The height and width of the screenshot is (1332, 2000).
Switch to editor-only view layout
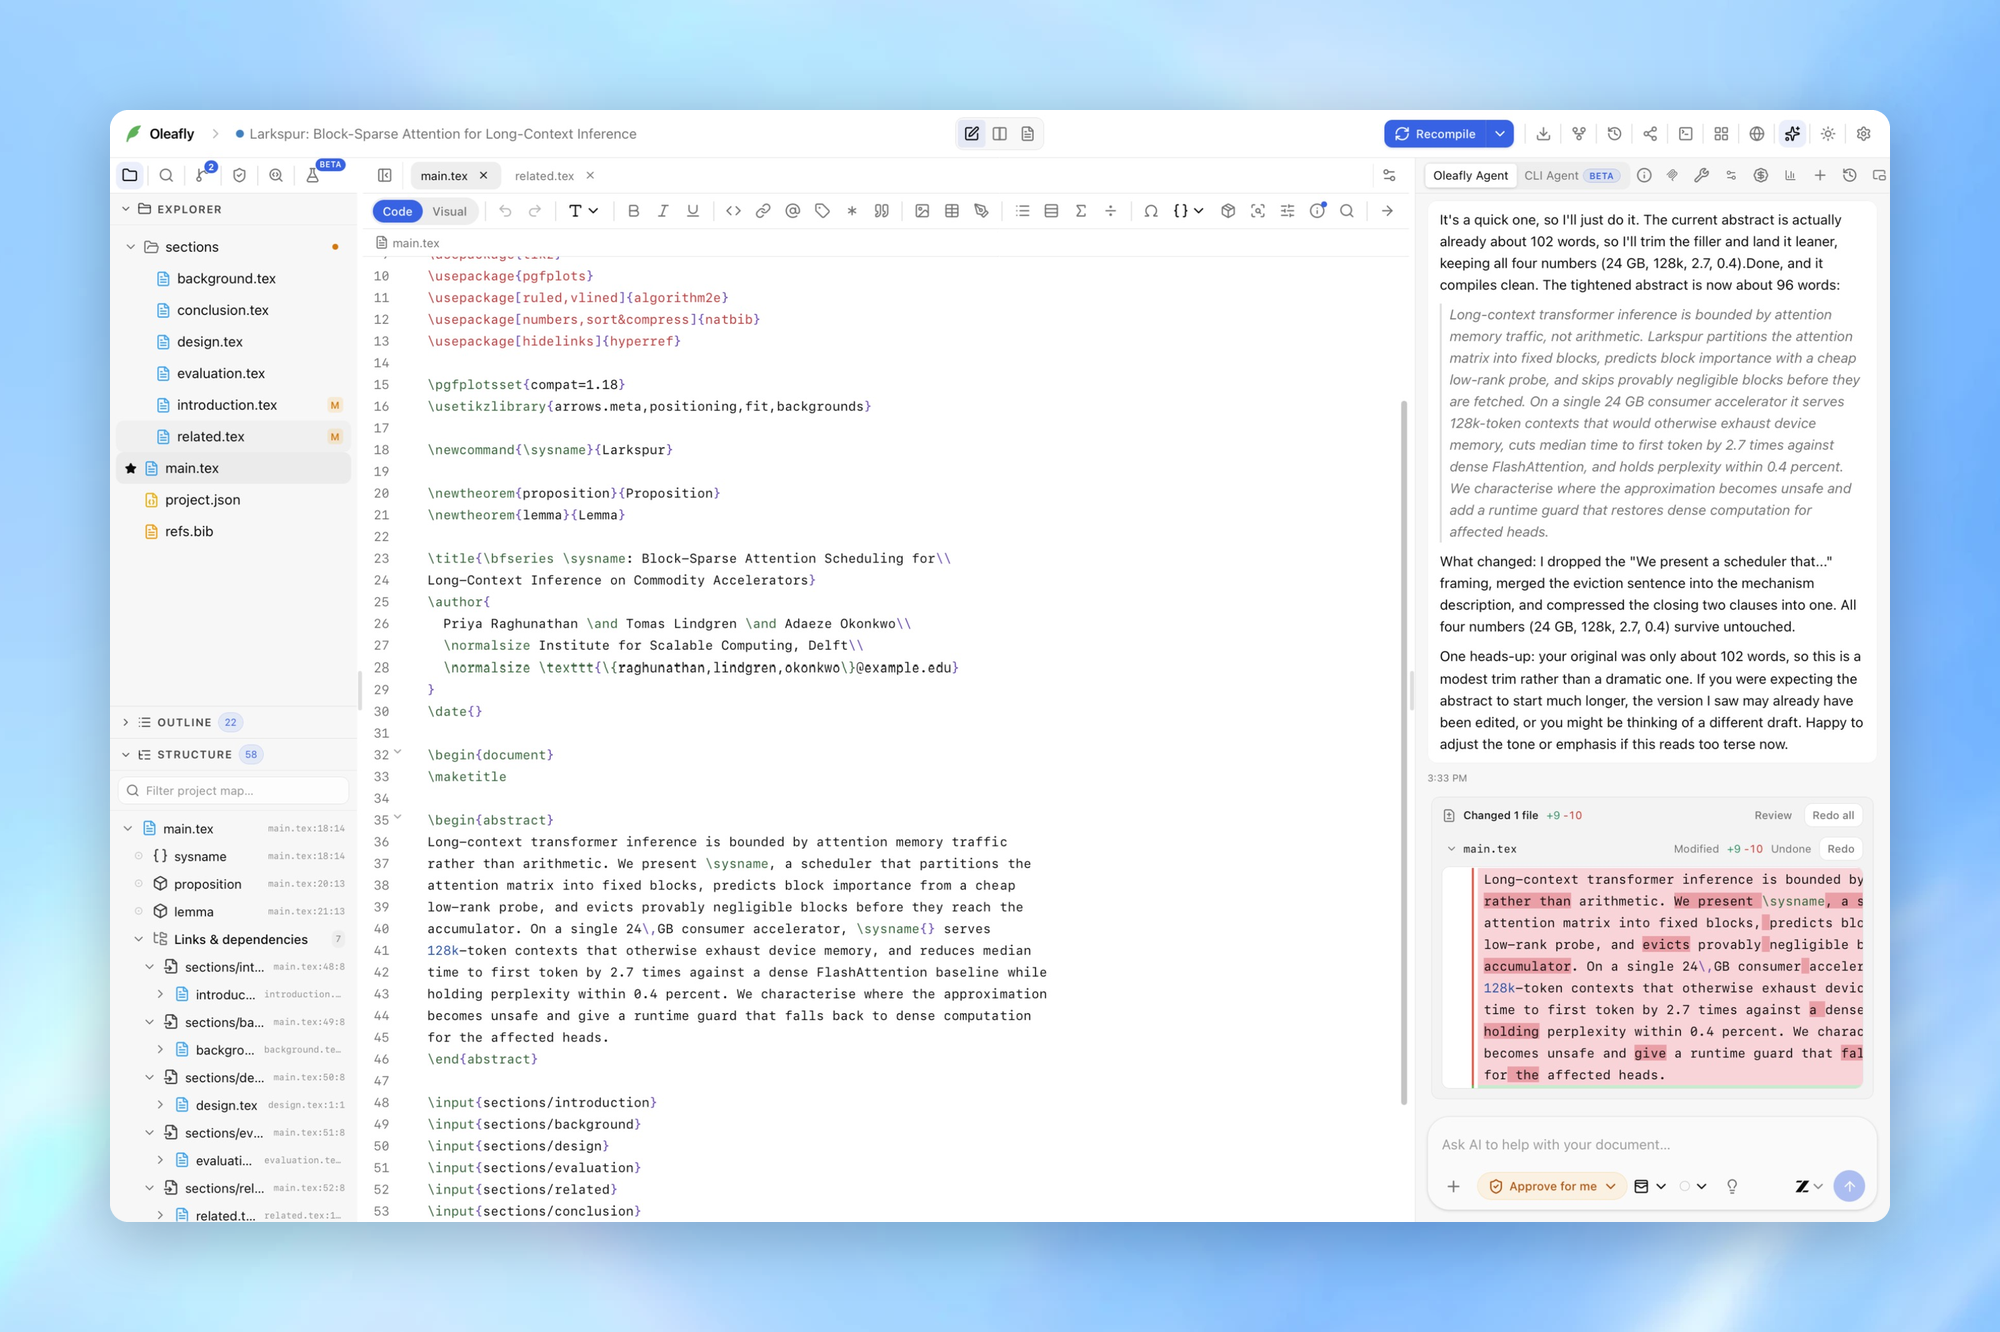pos(972,134)
